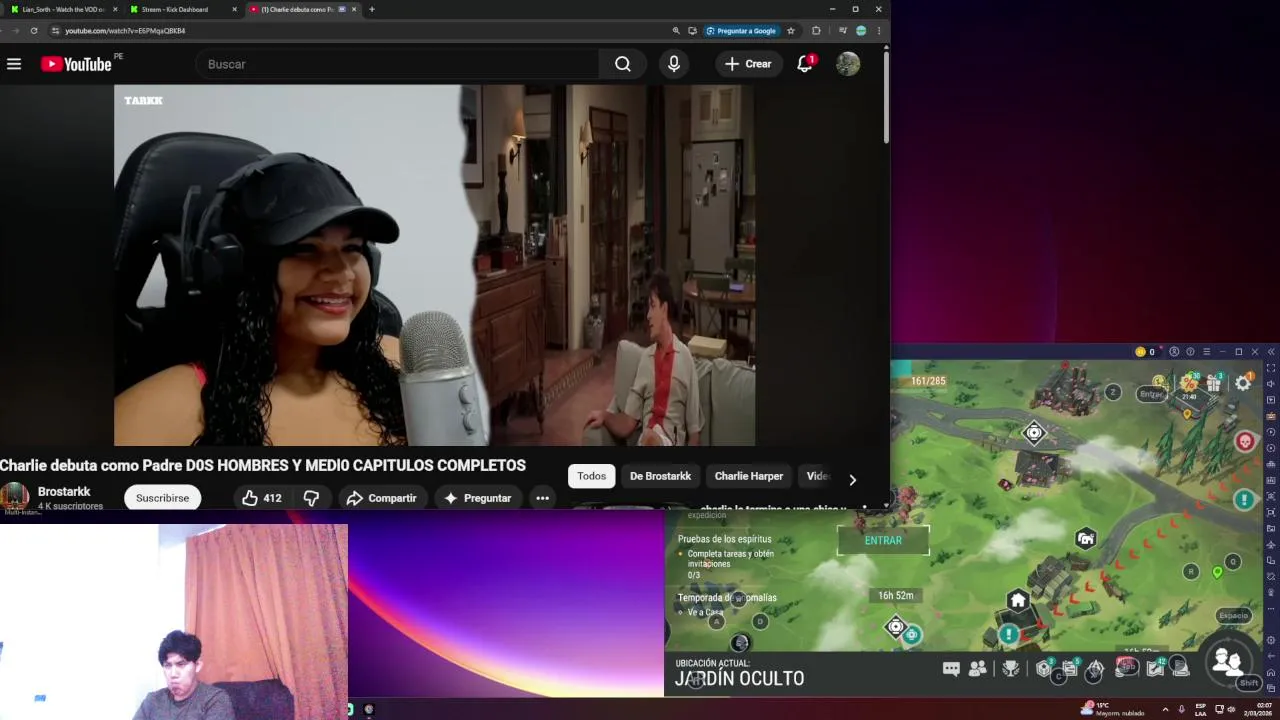Screen dimensions: 1280x720
Task: Tap the green location pin on map
Action: click(1217, 572)
